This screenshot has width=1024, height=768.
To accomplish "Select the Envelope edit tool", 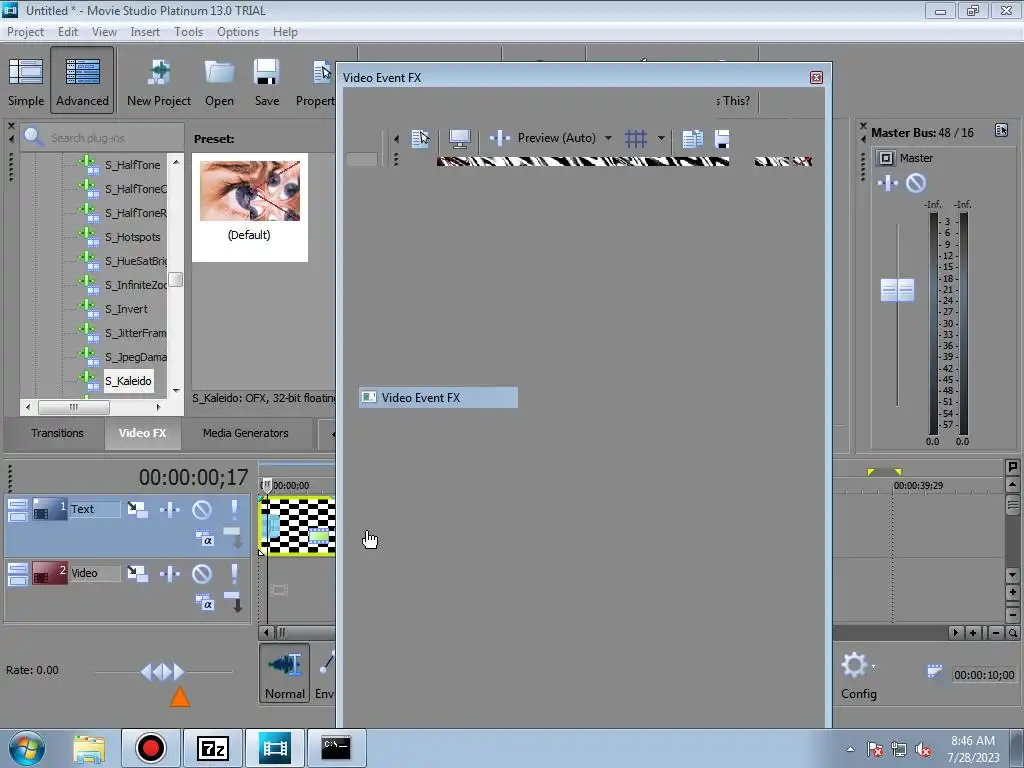I will pyautogui.click(x=324, y=673).
